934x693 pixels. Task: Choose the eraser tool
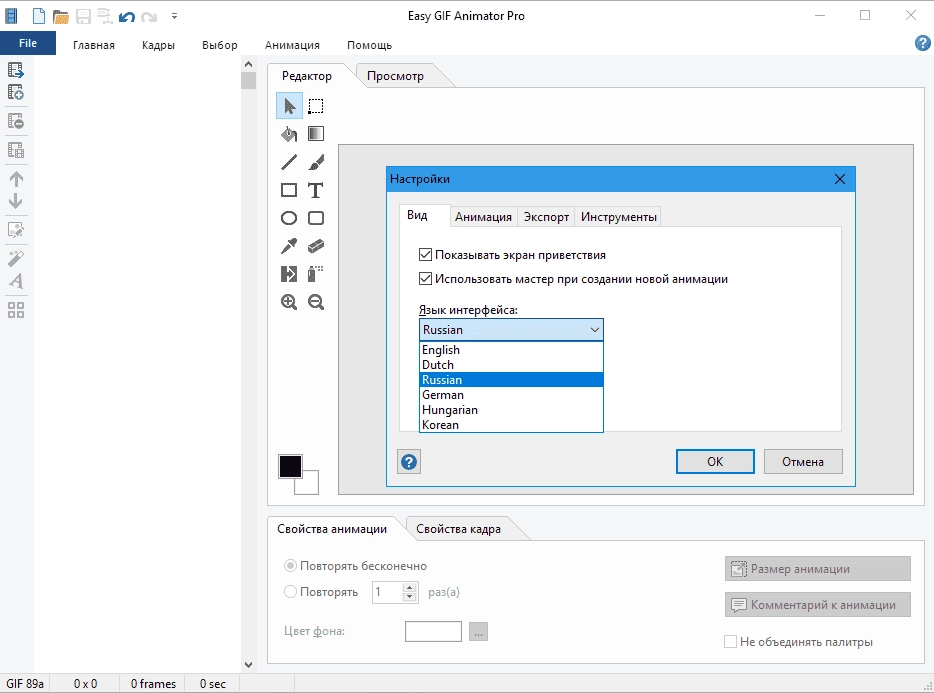[x=316, y=245]
